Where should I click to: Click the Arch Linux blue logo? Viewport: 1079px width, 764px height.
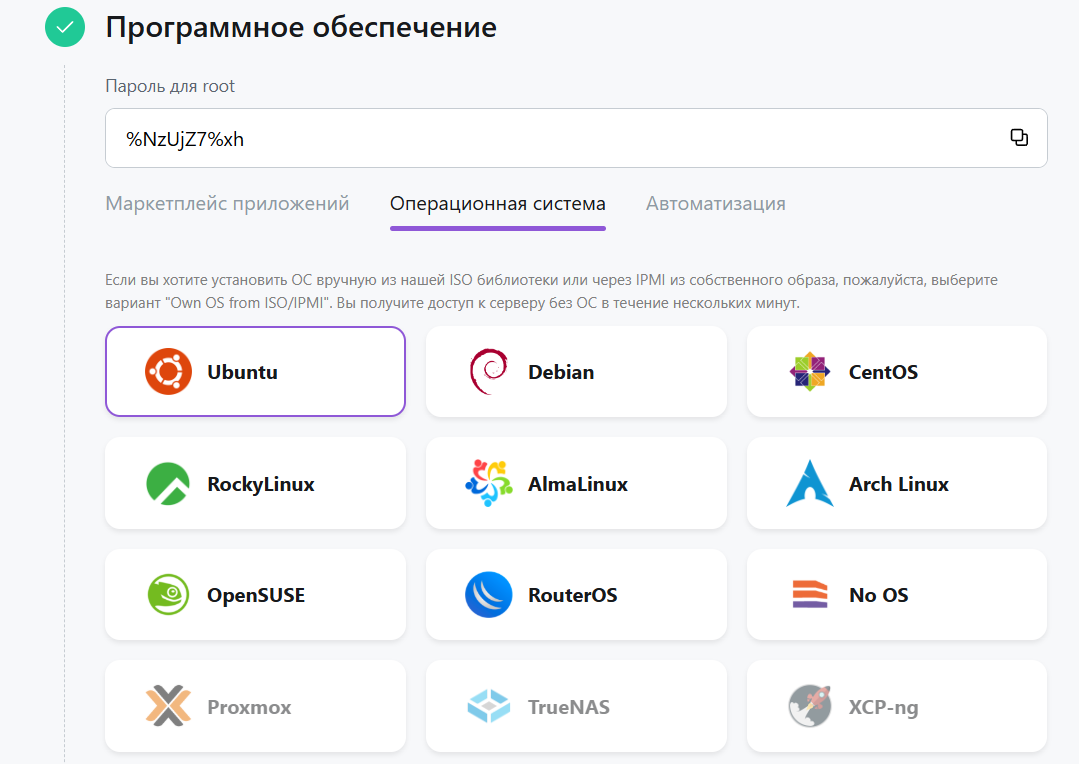click(810, 483)
